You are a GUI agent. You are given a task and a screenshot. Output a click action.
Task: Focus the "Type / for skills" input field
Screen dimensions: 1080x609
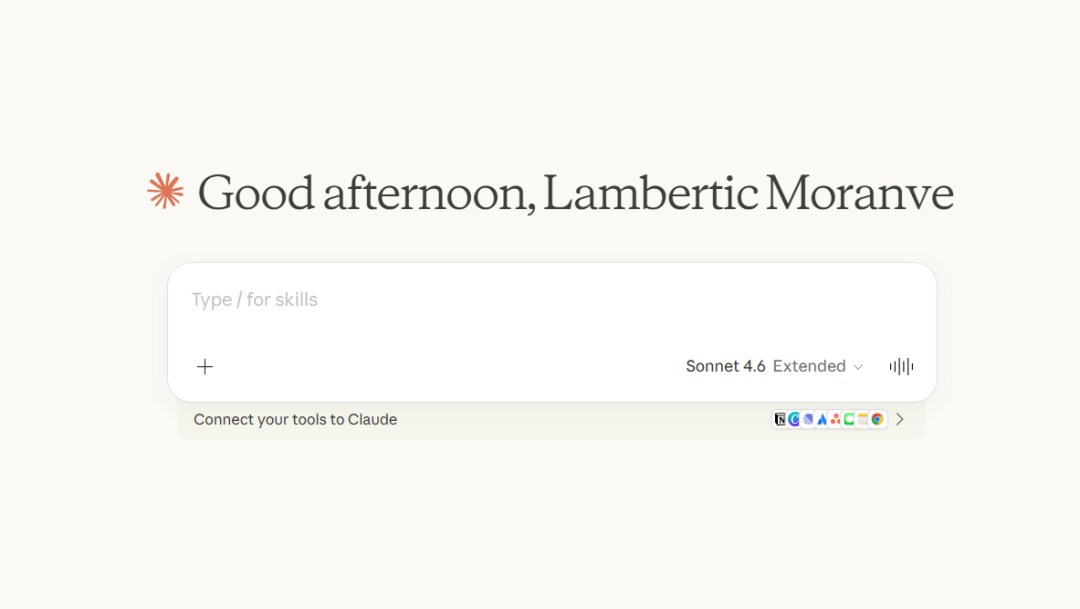[x=255, y=300]
